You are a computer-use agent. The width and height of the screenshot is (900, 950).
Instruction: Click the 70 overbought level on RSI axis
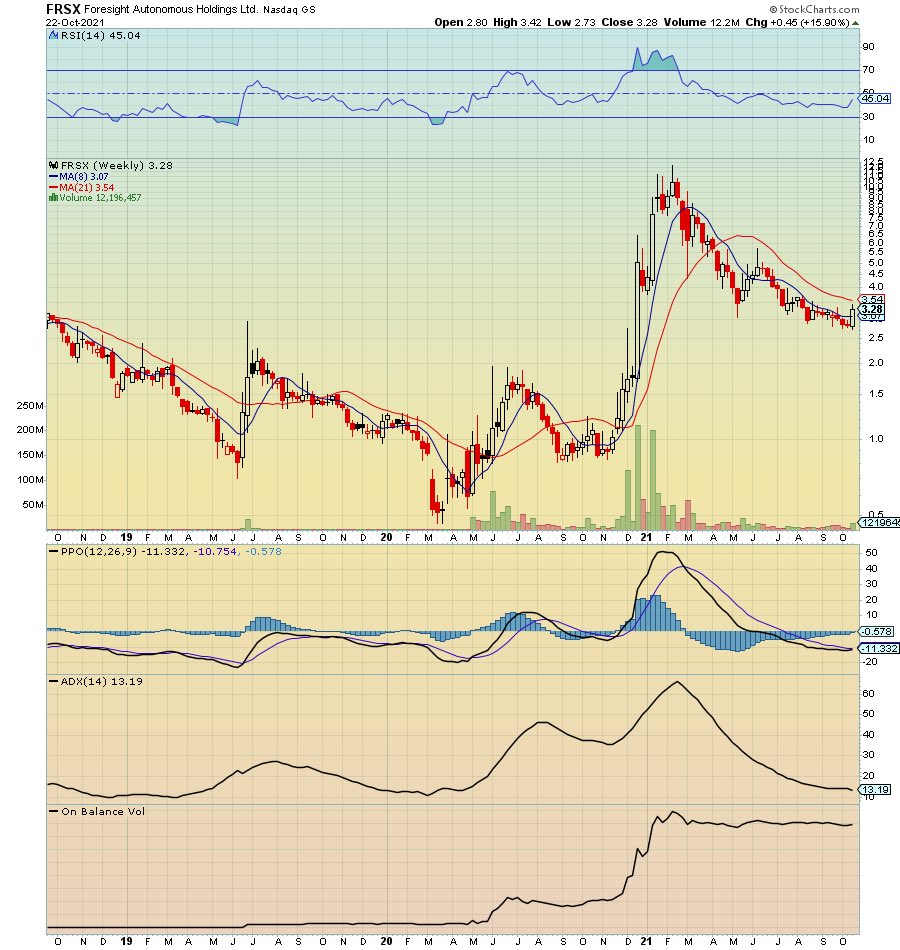pos(868,70)
